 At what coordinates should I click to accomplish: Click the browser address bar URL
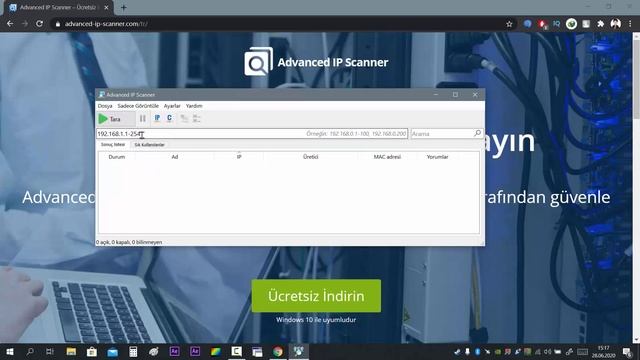pos(106,24)
